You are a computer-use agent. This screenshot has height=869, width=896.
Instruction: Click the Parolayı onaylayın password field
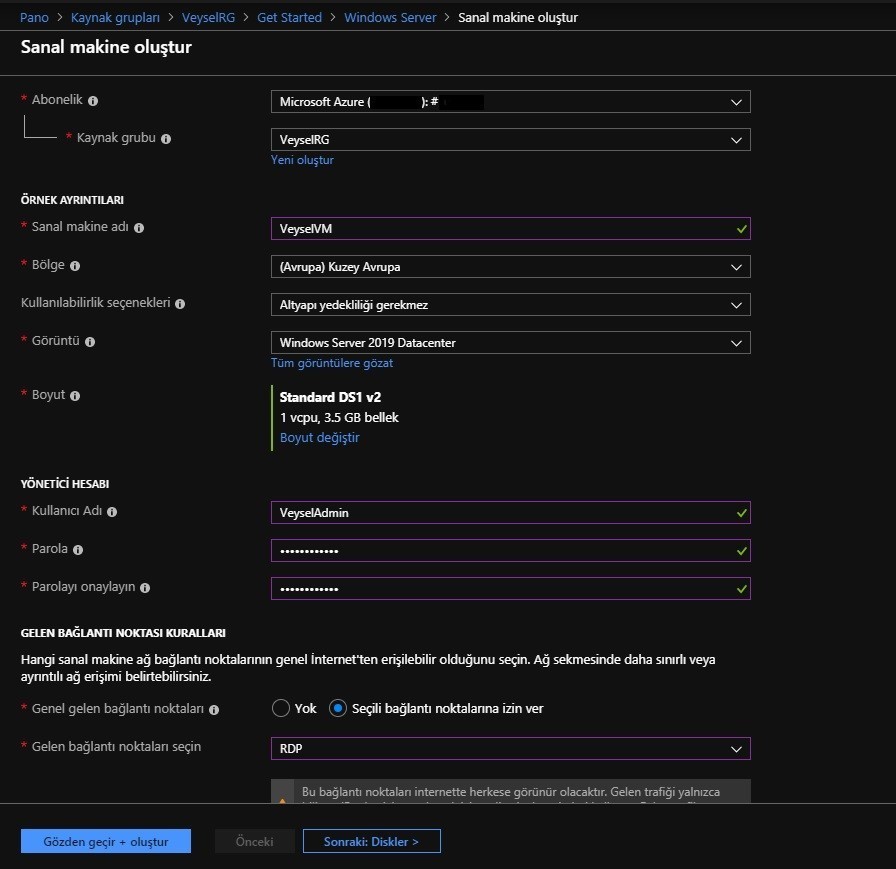click(x=510, y=588)
